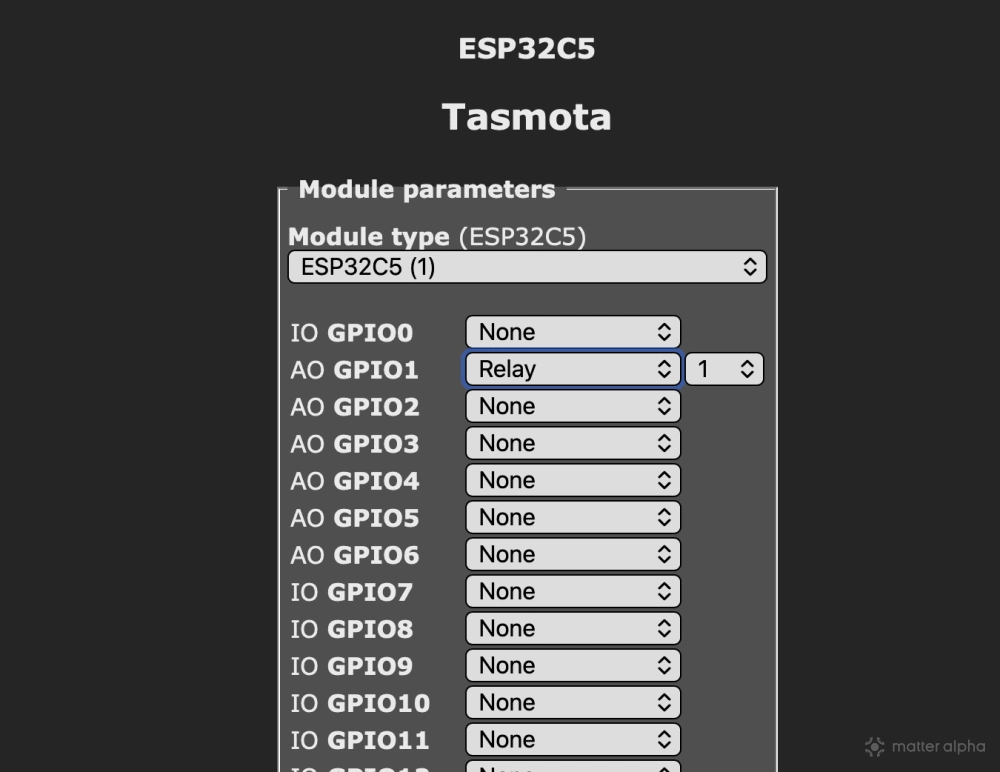Select the GPIO3 function dropdown
Screen dimensions: 1000x772
pos(573,443)
